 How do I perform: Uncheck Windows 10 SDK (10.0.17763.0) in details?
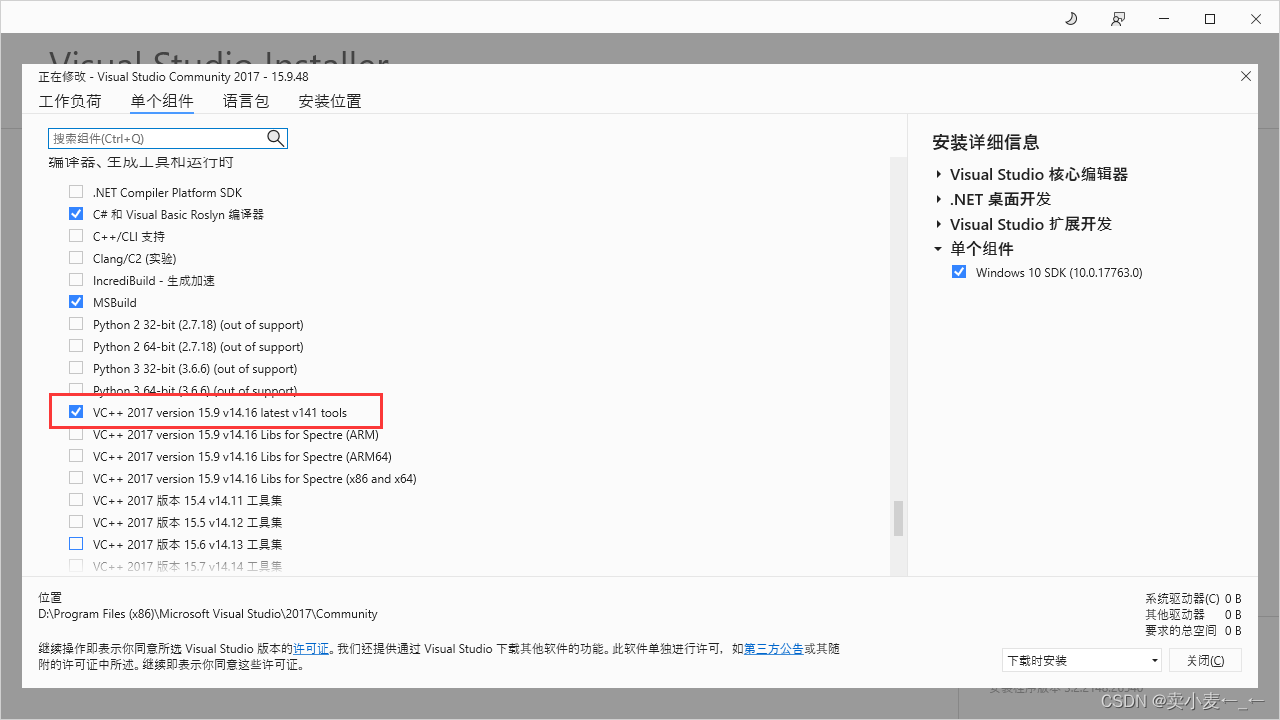click(x=959, y=272)
